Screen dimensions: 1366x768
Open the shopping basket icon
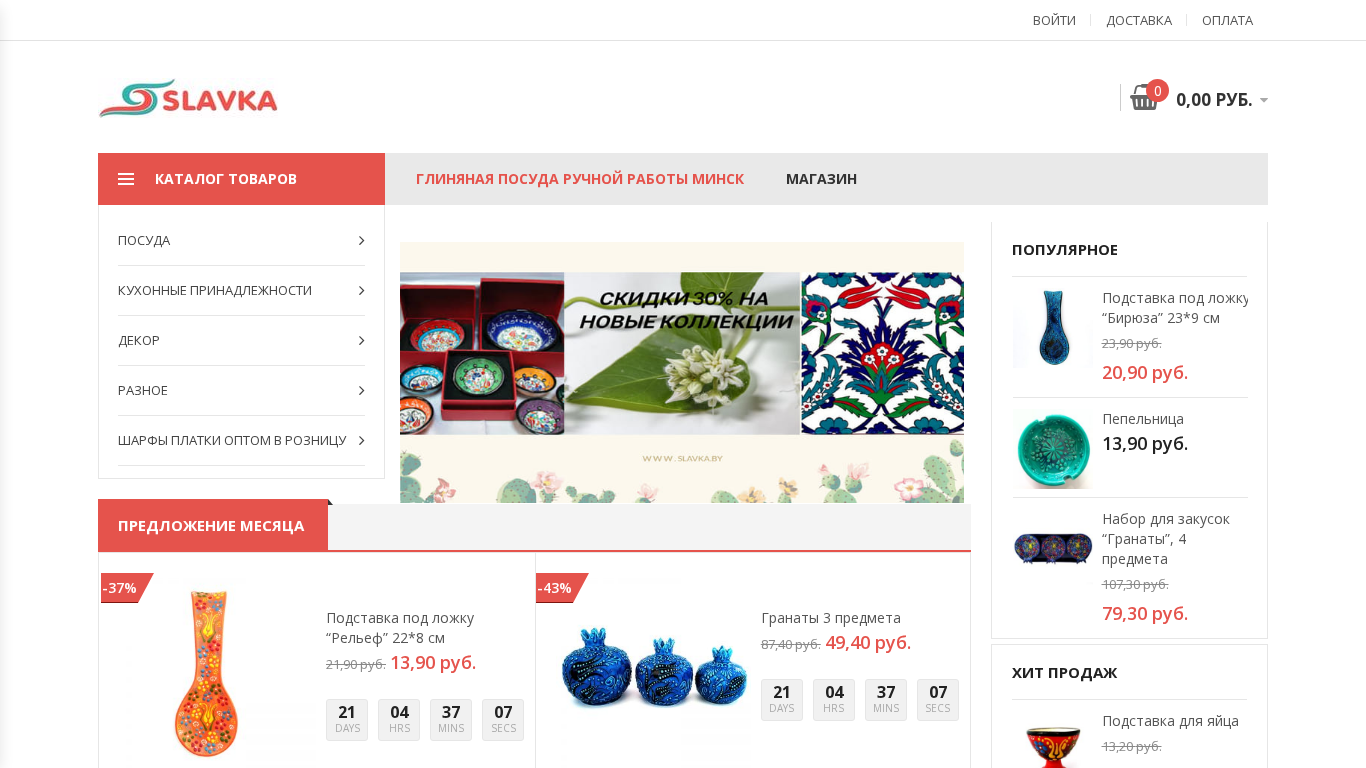(1144, 98)
